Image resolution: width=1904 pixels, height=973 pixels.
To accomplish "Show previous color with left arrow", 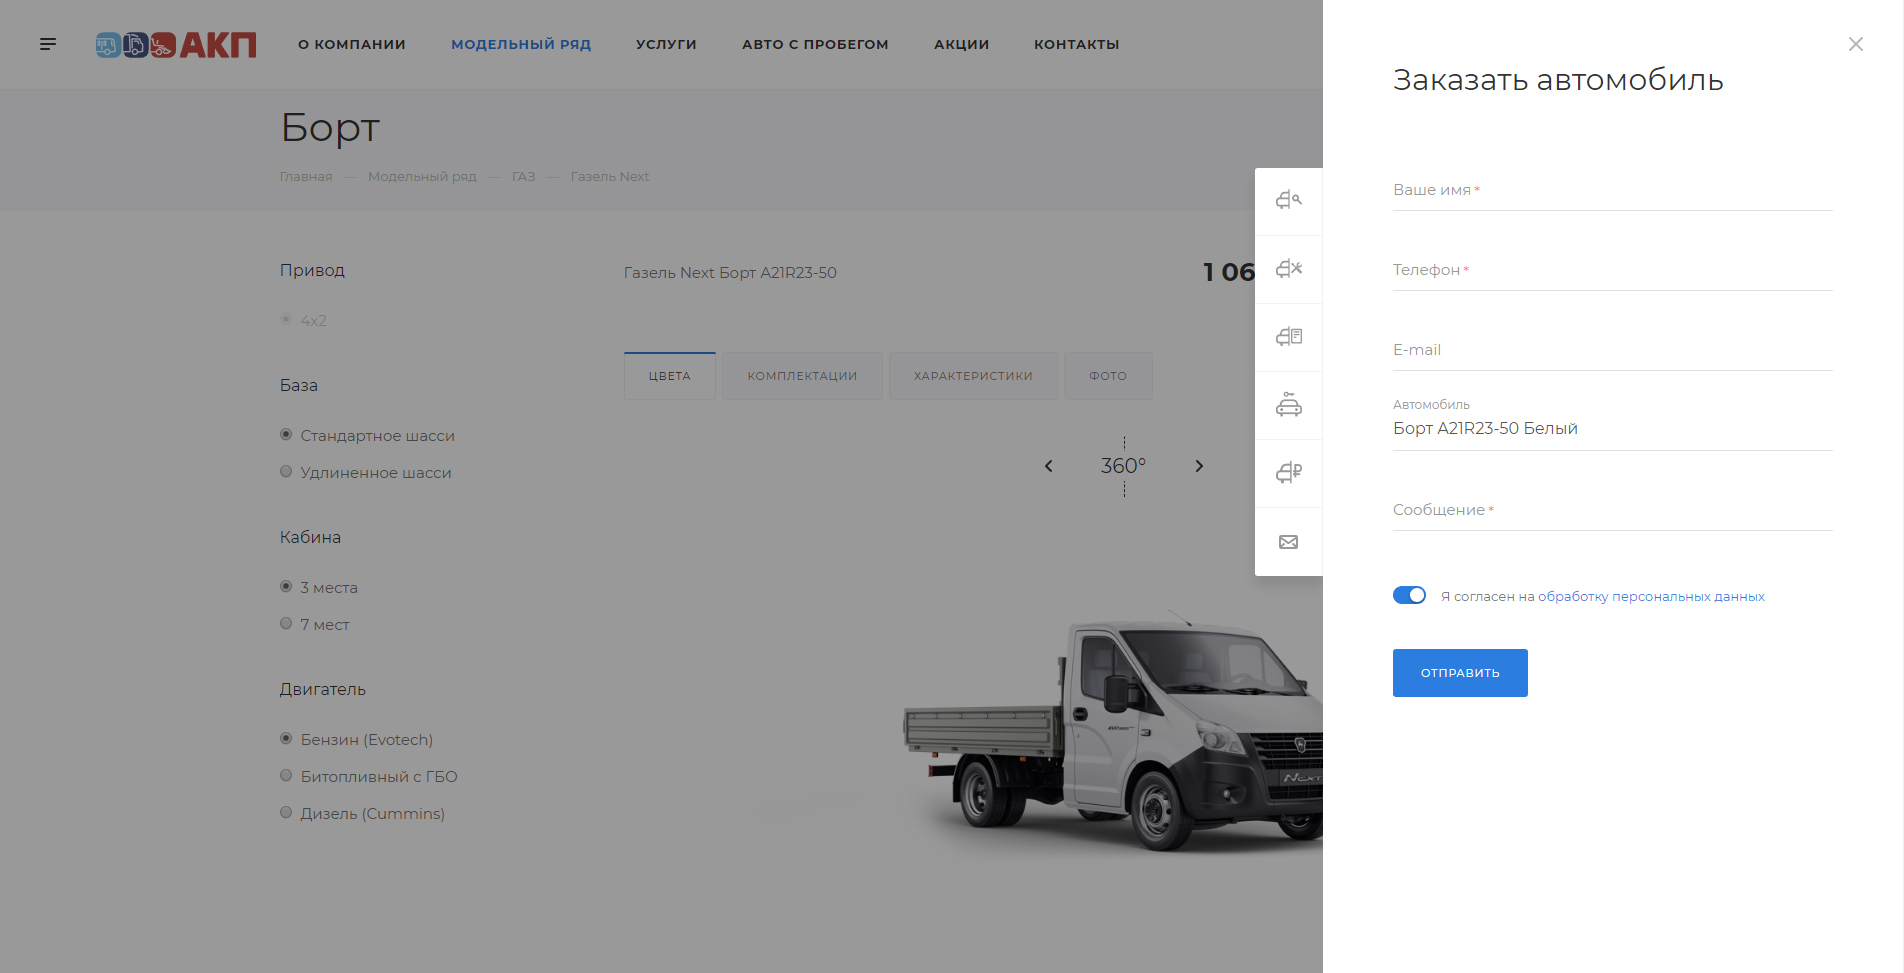I will click(x=1048, y=466).
